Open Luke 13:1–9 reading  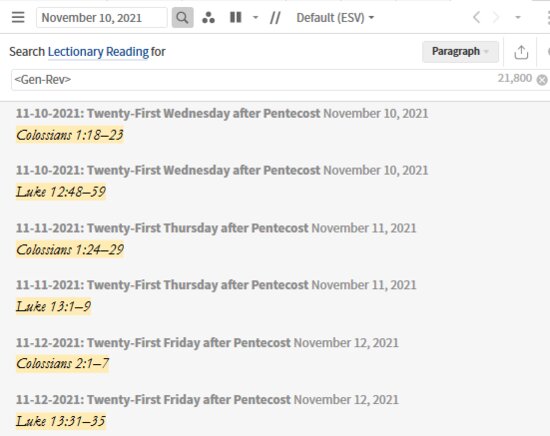tap(54, 307)
